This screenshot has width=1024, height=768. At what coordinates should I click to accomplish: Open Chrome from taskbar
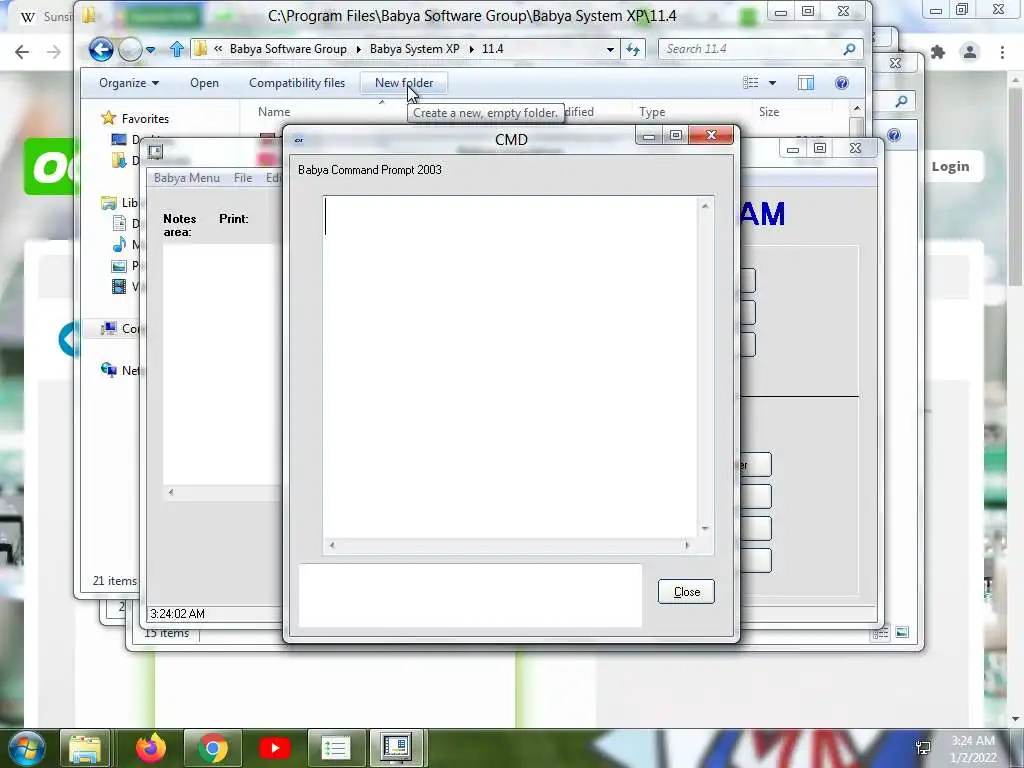213,748
